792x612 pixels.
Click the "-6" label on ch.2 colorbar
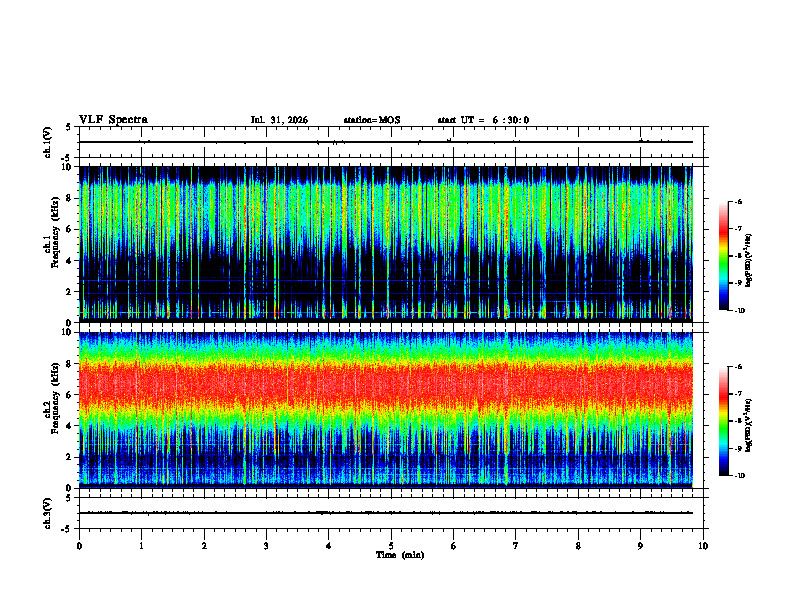click(x=738, y=367)
